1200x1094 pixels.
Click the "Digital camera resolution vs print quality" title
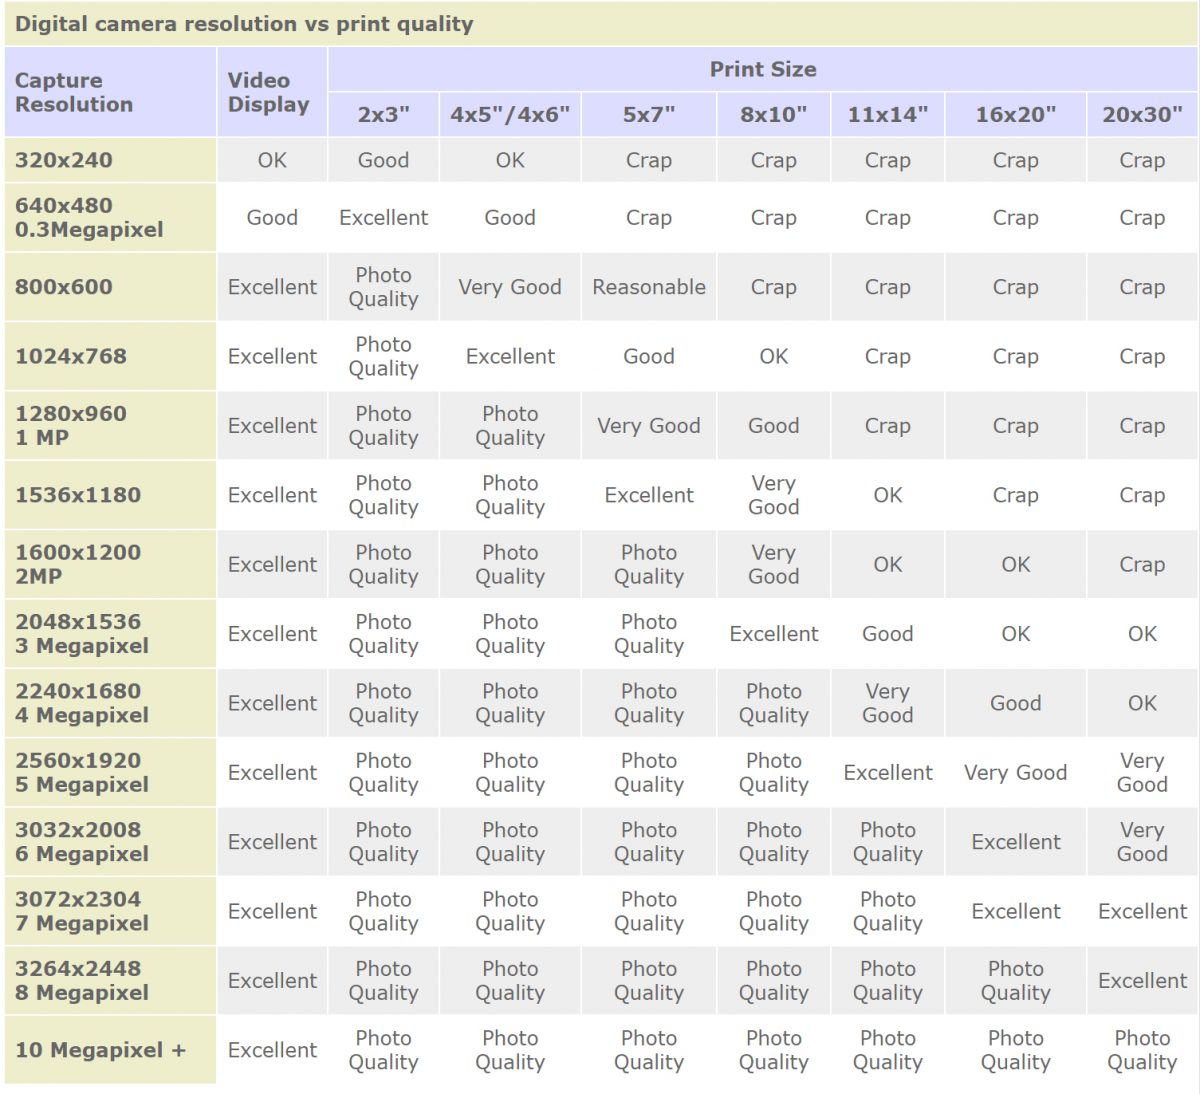click(x=244, y=24)
